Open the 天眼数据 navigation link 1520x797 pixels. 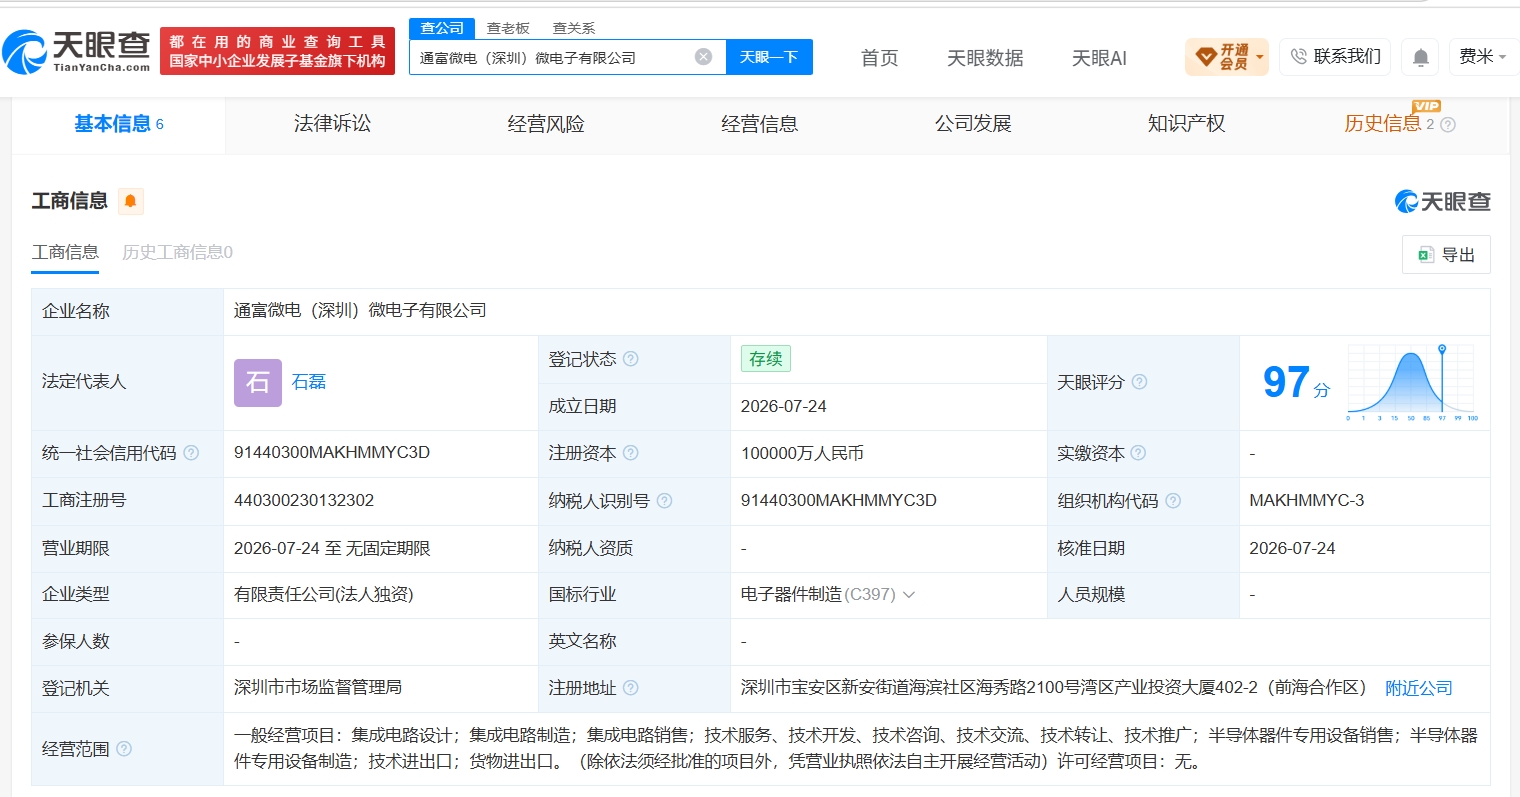(985, 58)
